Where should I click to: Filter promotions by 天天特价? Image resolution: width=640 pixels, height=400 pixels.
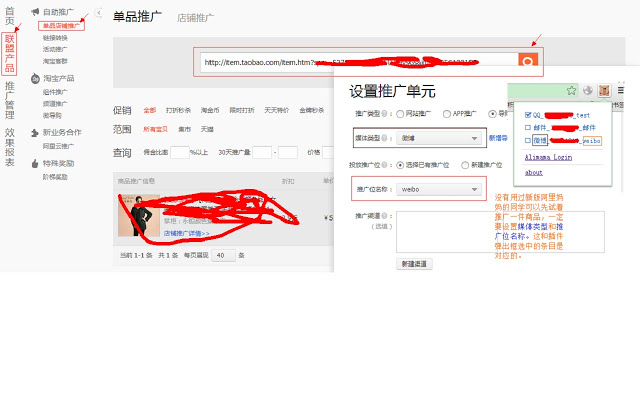coord(276,110)
